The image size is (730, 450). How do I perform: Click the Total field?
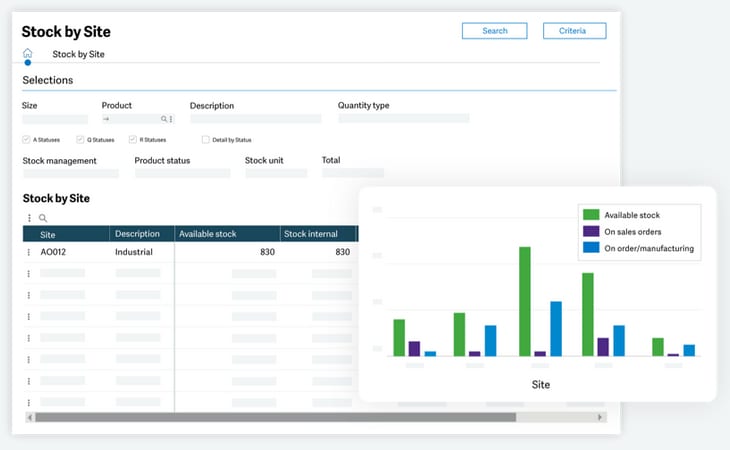pos(353,173)
